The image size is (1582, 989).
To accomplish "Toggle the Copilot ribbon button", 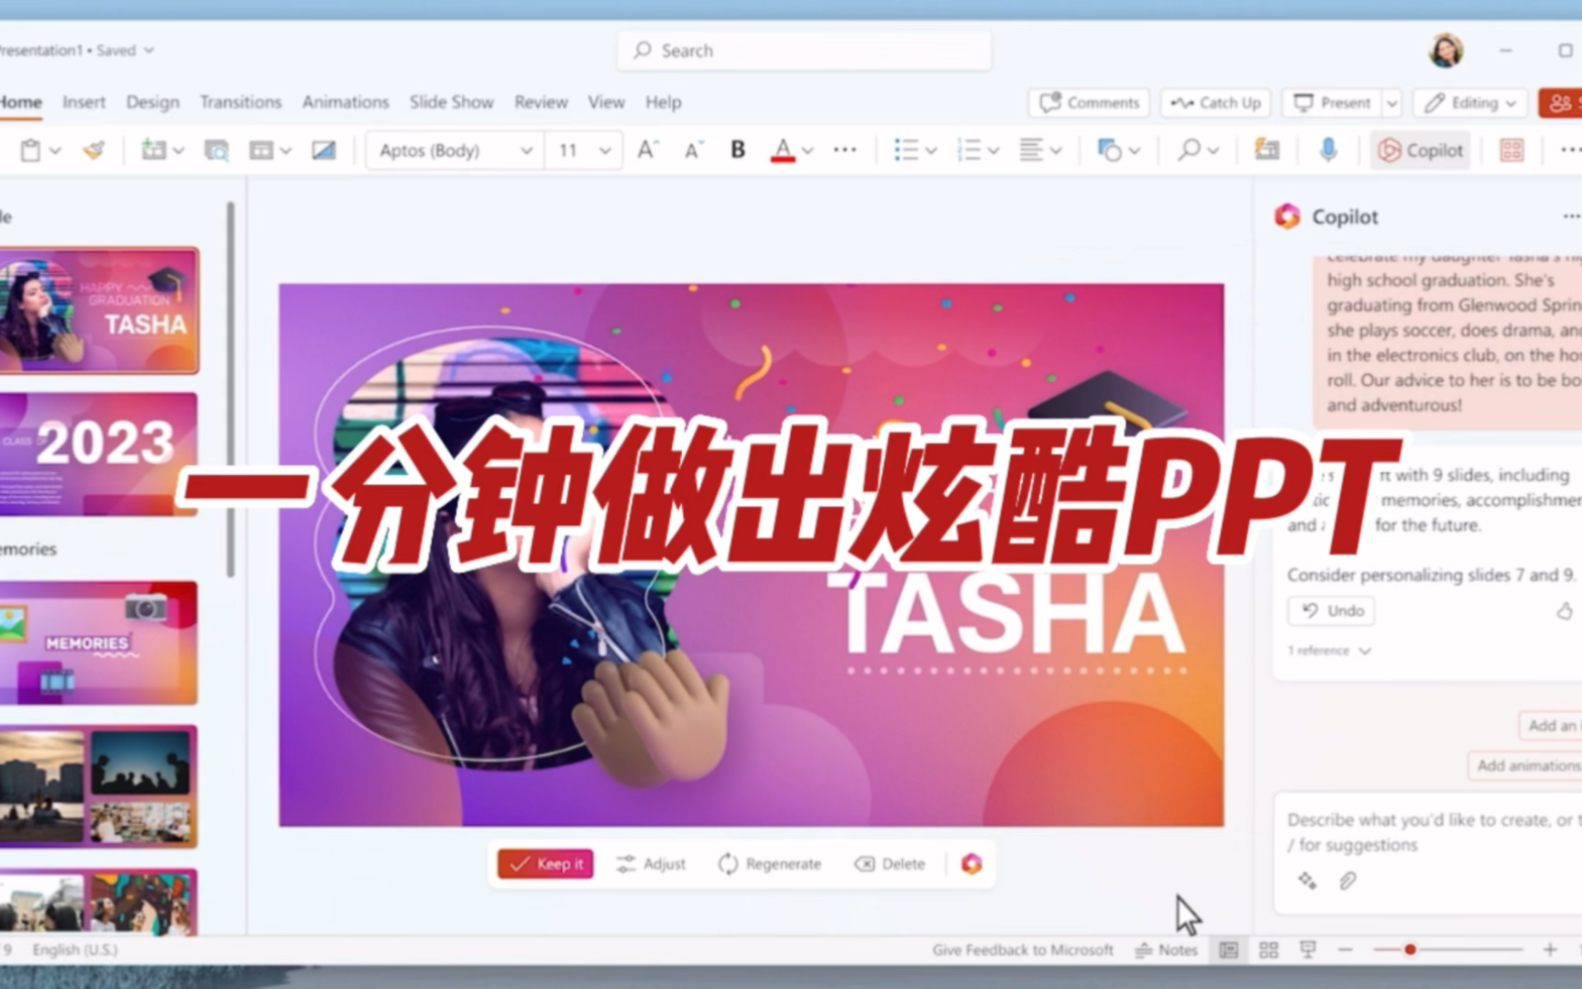I will [x=1420, y=150].
